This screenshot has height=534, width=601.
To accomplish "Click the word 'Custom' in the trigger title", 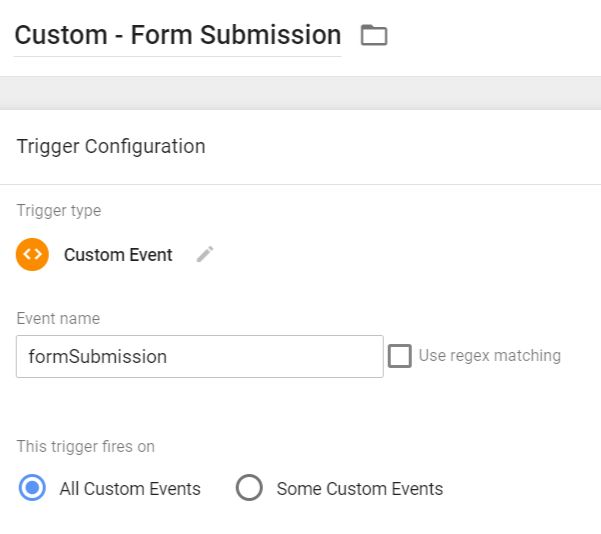I will pyautogui.click(x=58, y=36).
